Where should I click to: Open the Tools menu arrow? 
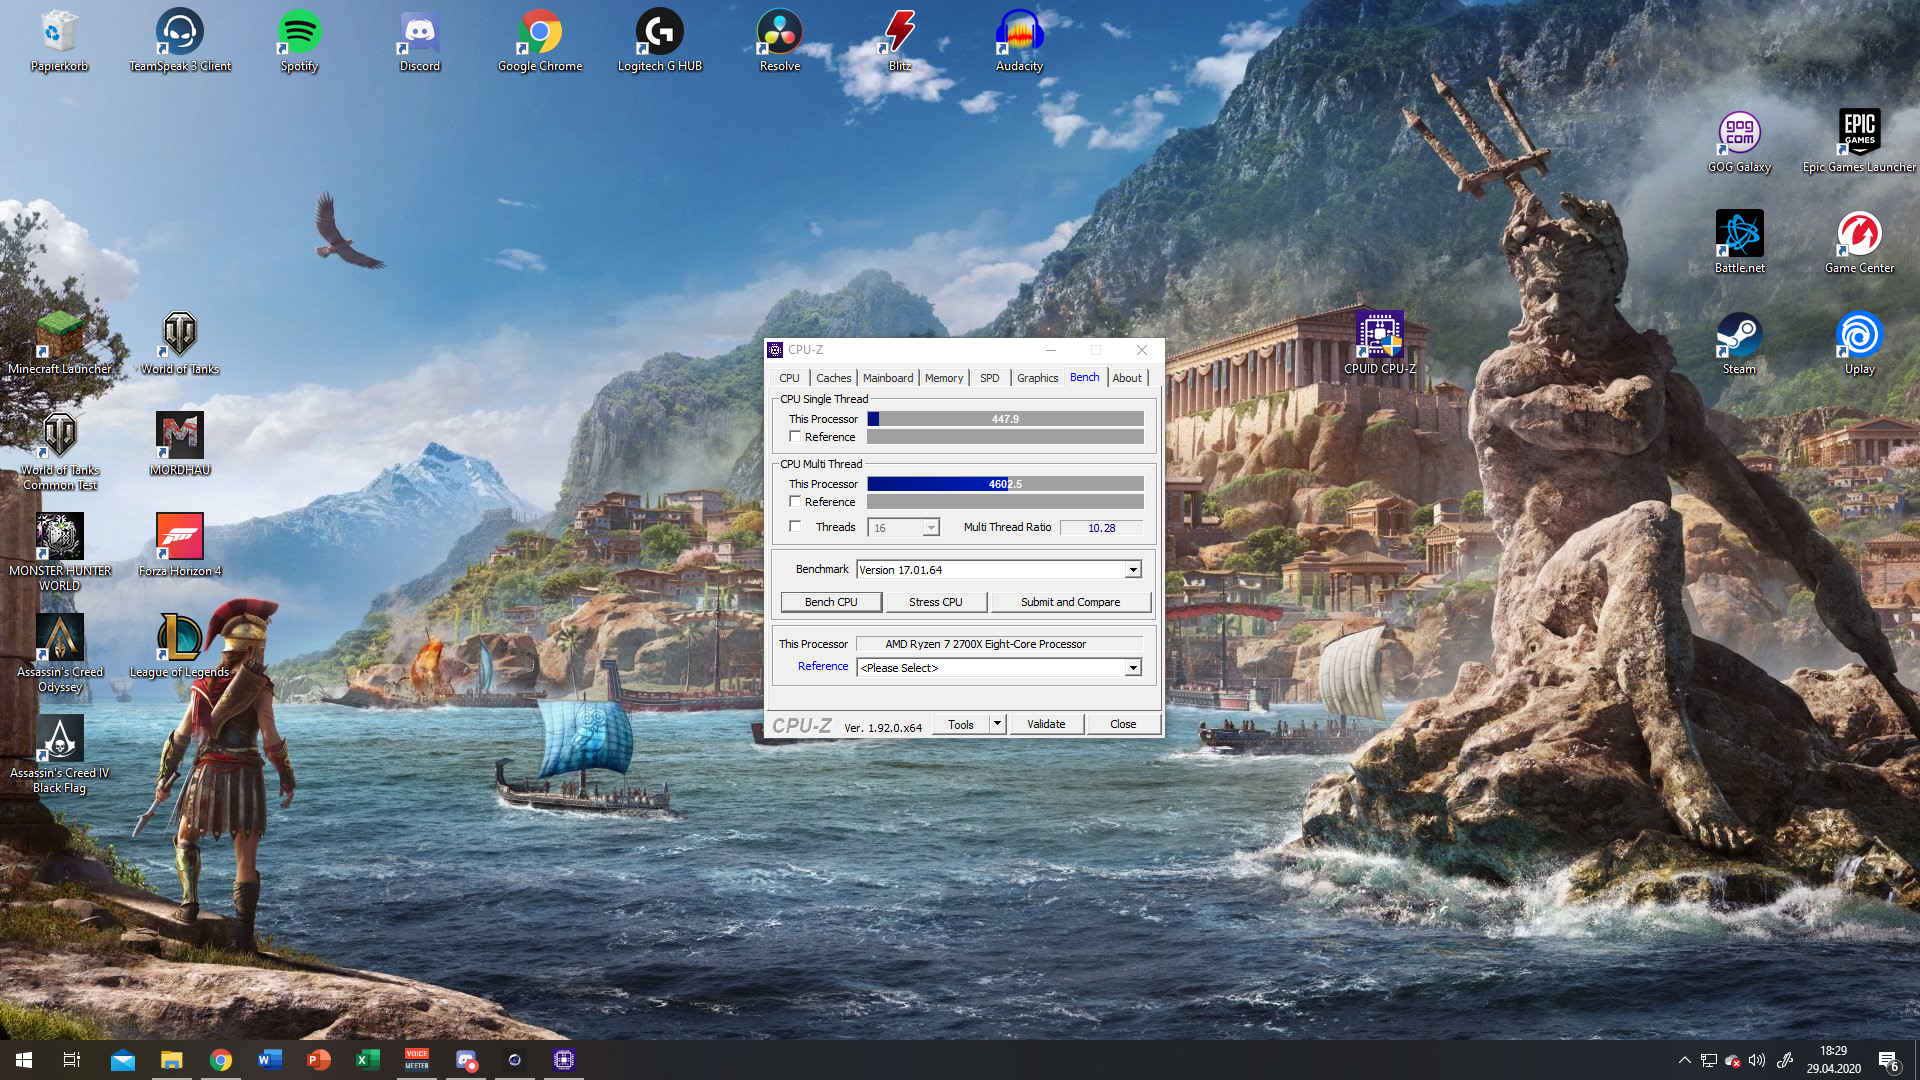[x=996, y=723]
